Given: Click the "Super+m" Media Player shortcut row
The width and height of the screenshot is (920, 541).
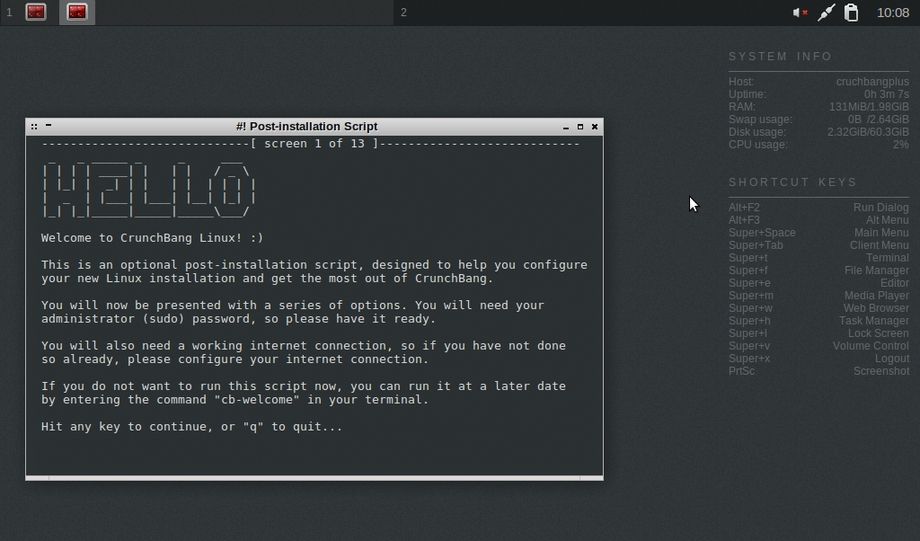Looking at the screenshot, I should coord(818,296).
